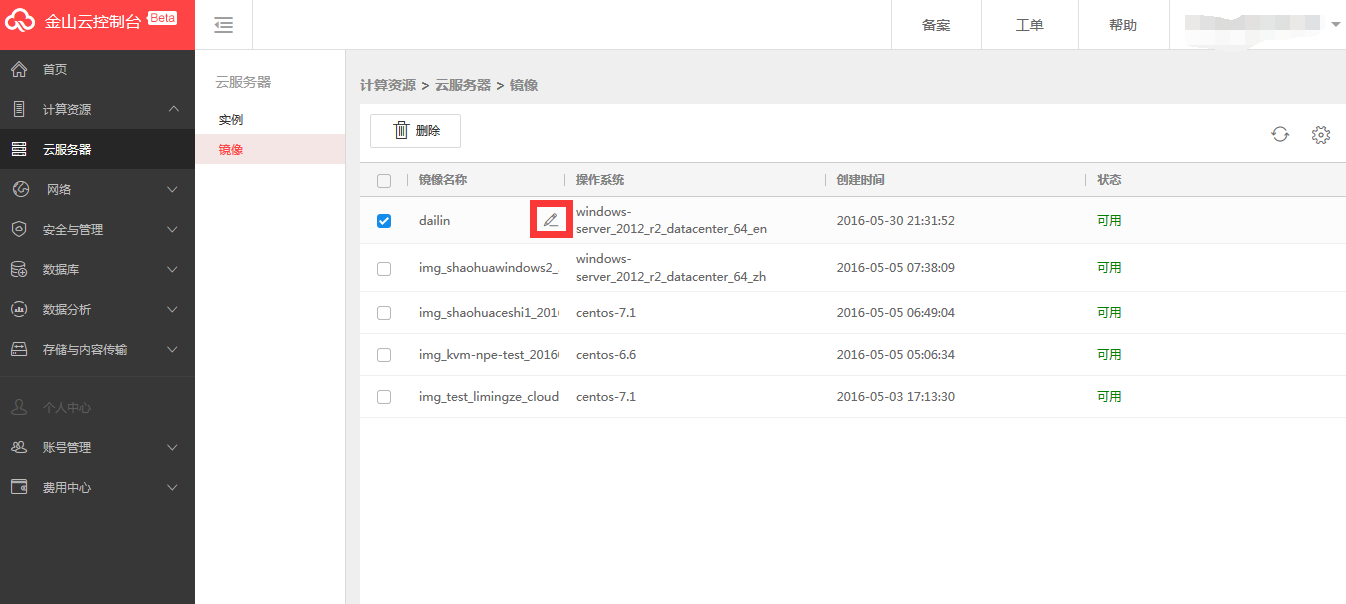1346x604 pixels.
Task: Click the 费用中心 wallet icon
Action: (x=19, y=487)
